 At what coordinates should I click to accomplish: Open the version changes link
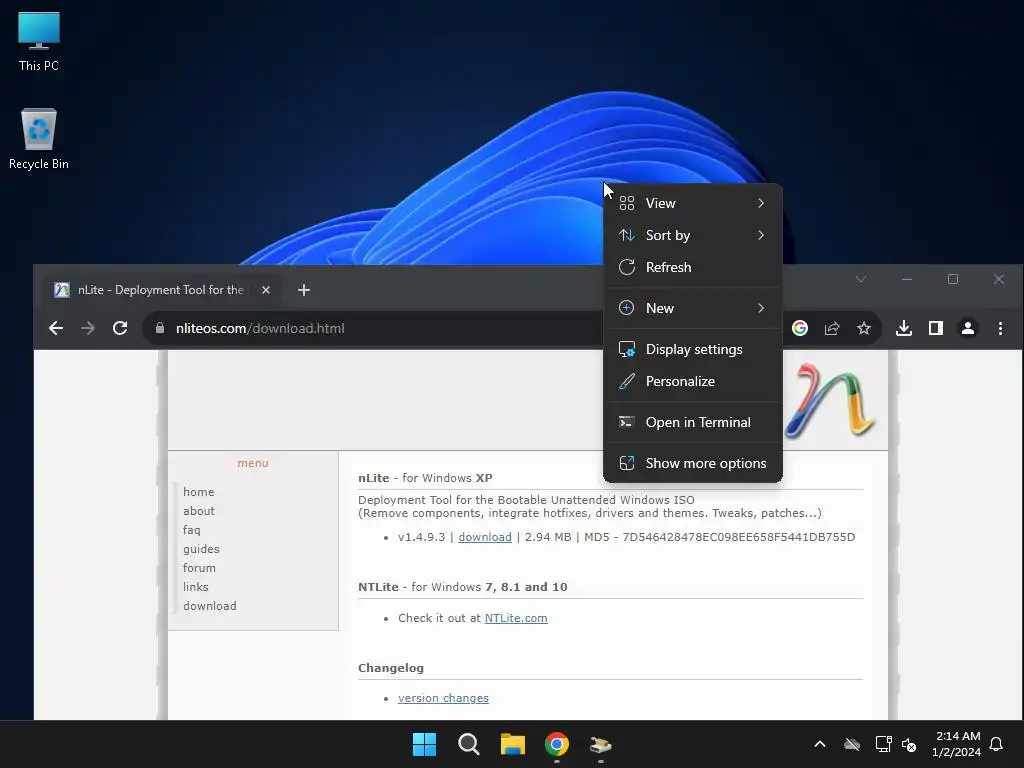pyautogui.click(x=443, y=698)
